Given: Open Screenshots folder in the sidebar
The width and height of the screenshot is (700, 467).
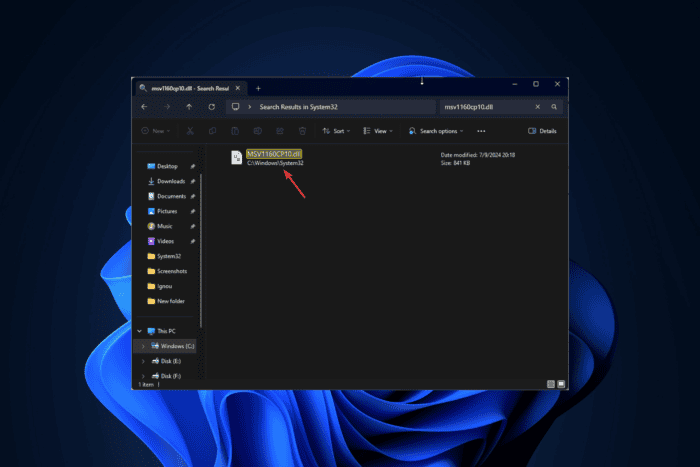Looking at the screenshot, I should (x=172, y=271).
